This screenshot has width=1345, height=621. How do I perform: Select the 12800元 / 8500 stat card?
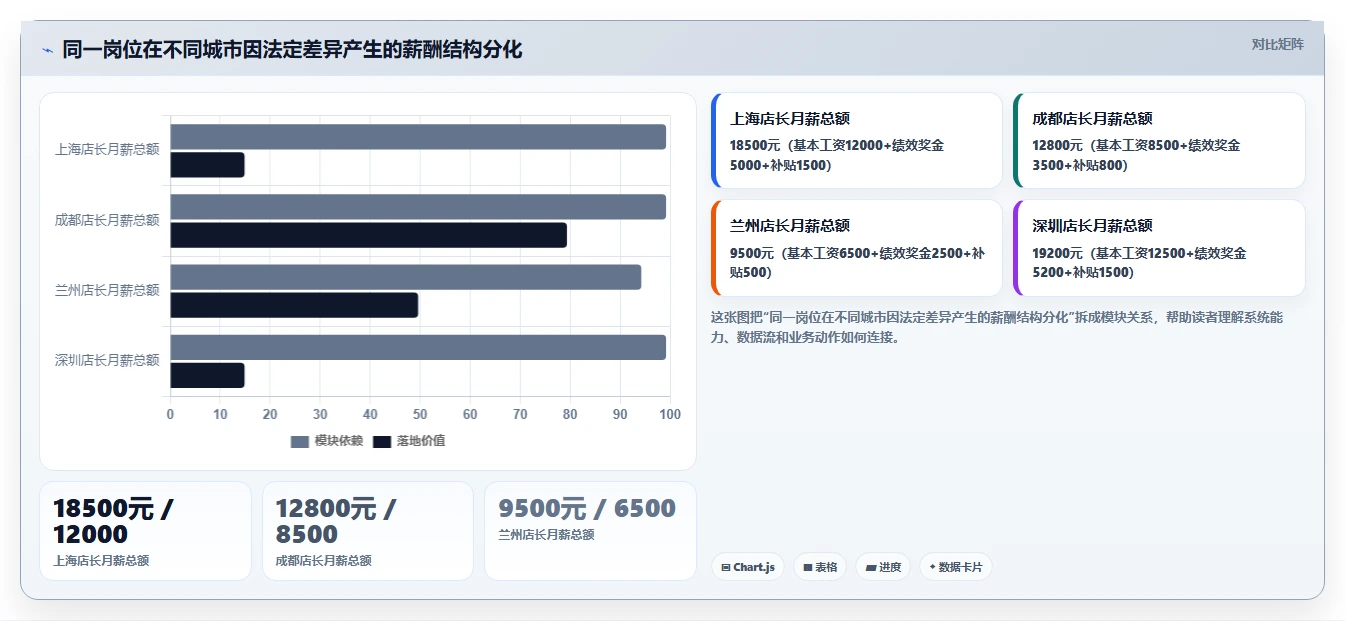(368, 531)
